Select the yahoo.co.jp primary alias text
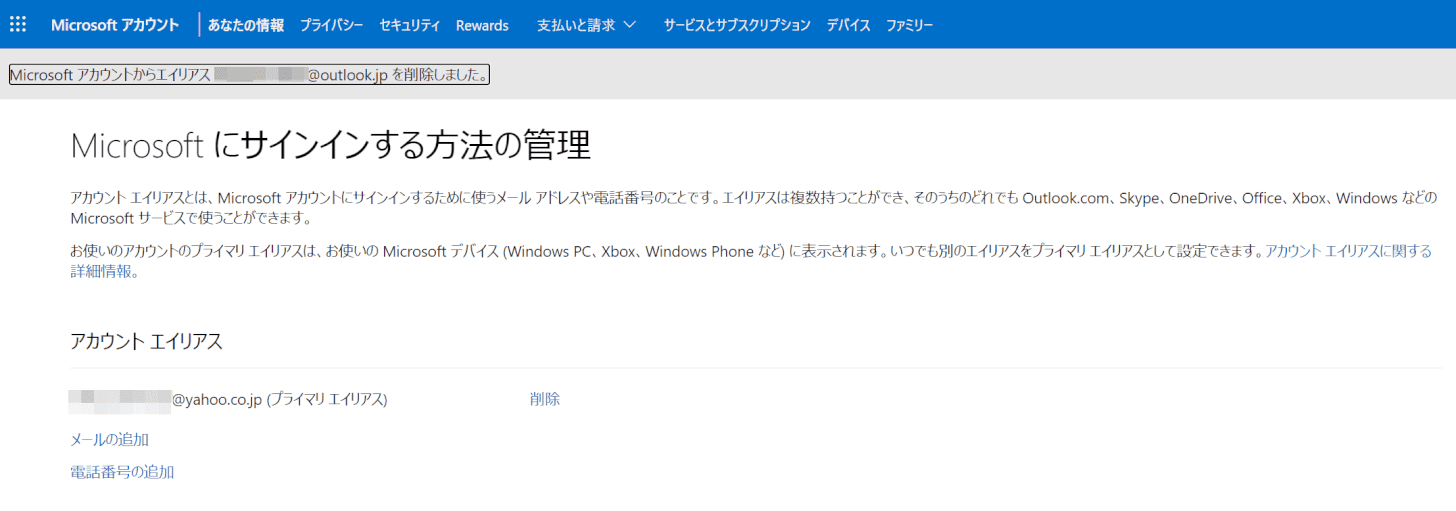 coord(228,399)
